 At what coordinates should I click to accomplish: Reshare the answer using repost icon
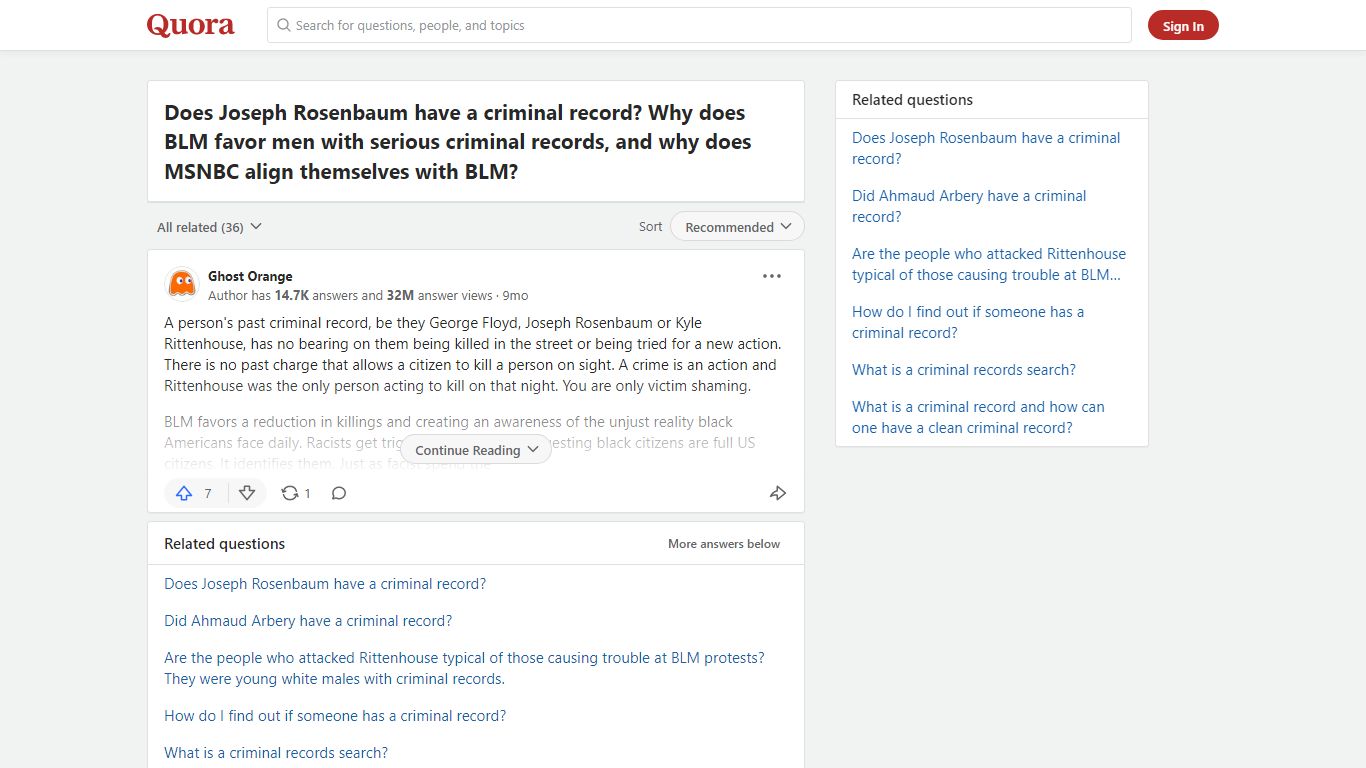[x=296, y=493]
